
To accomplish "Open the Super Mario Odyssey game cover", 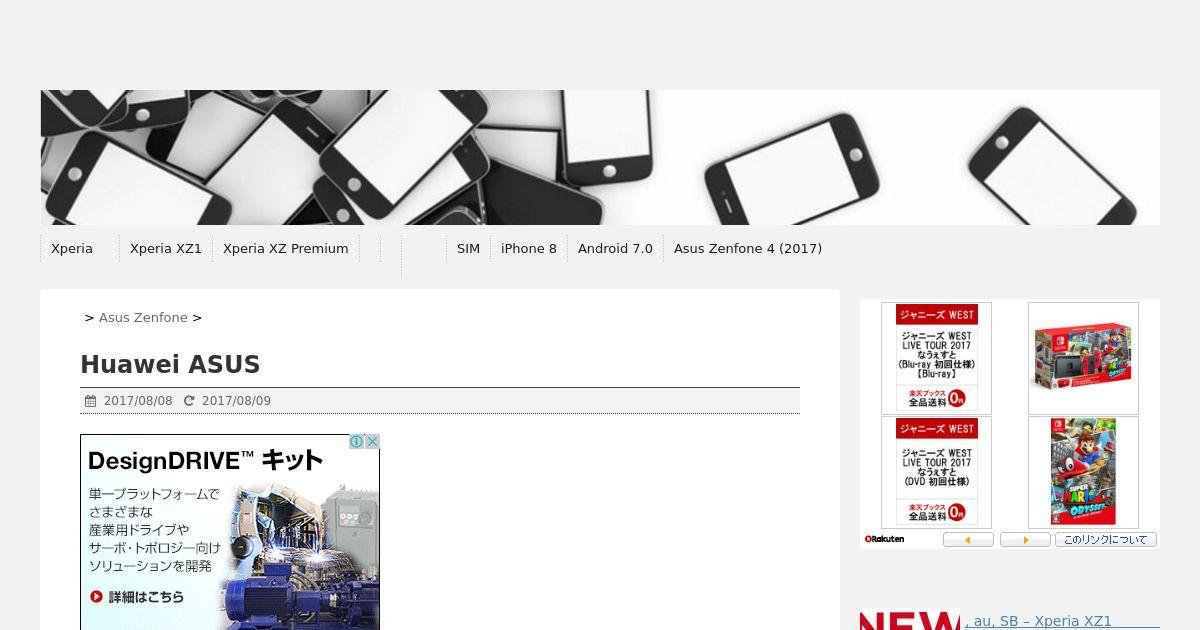I will click(x=1083, y=472).
